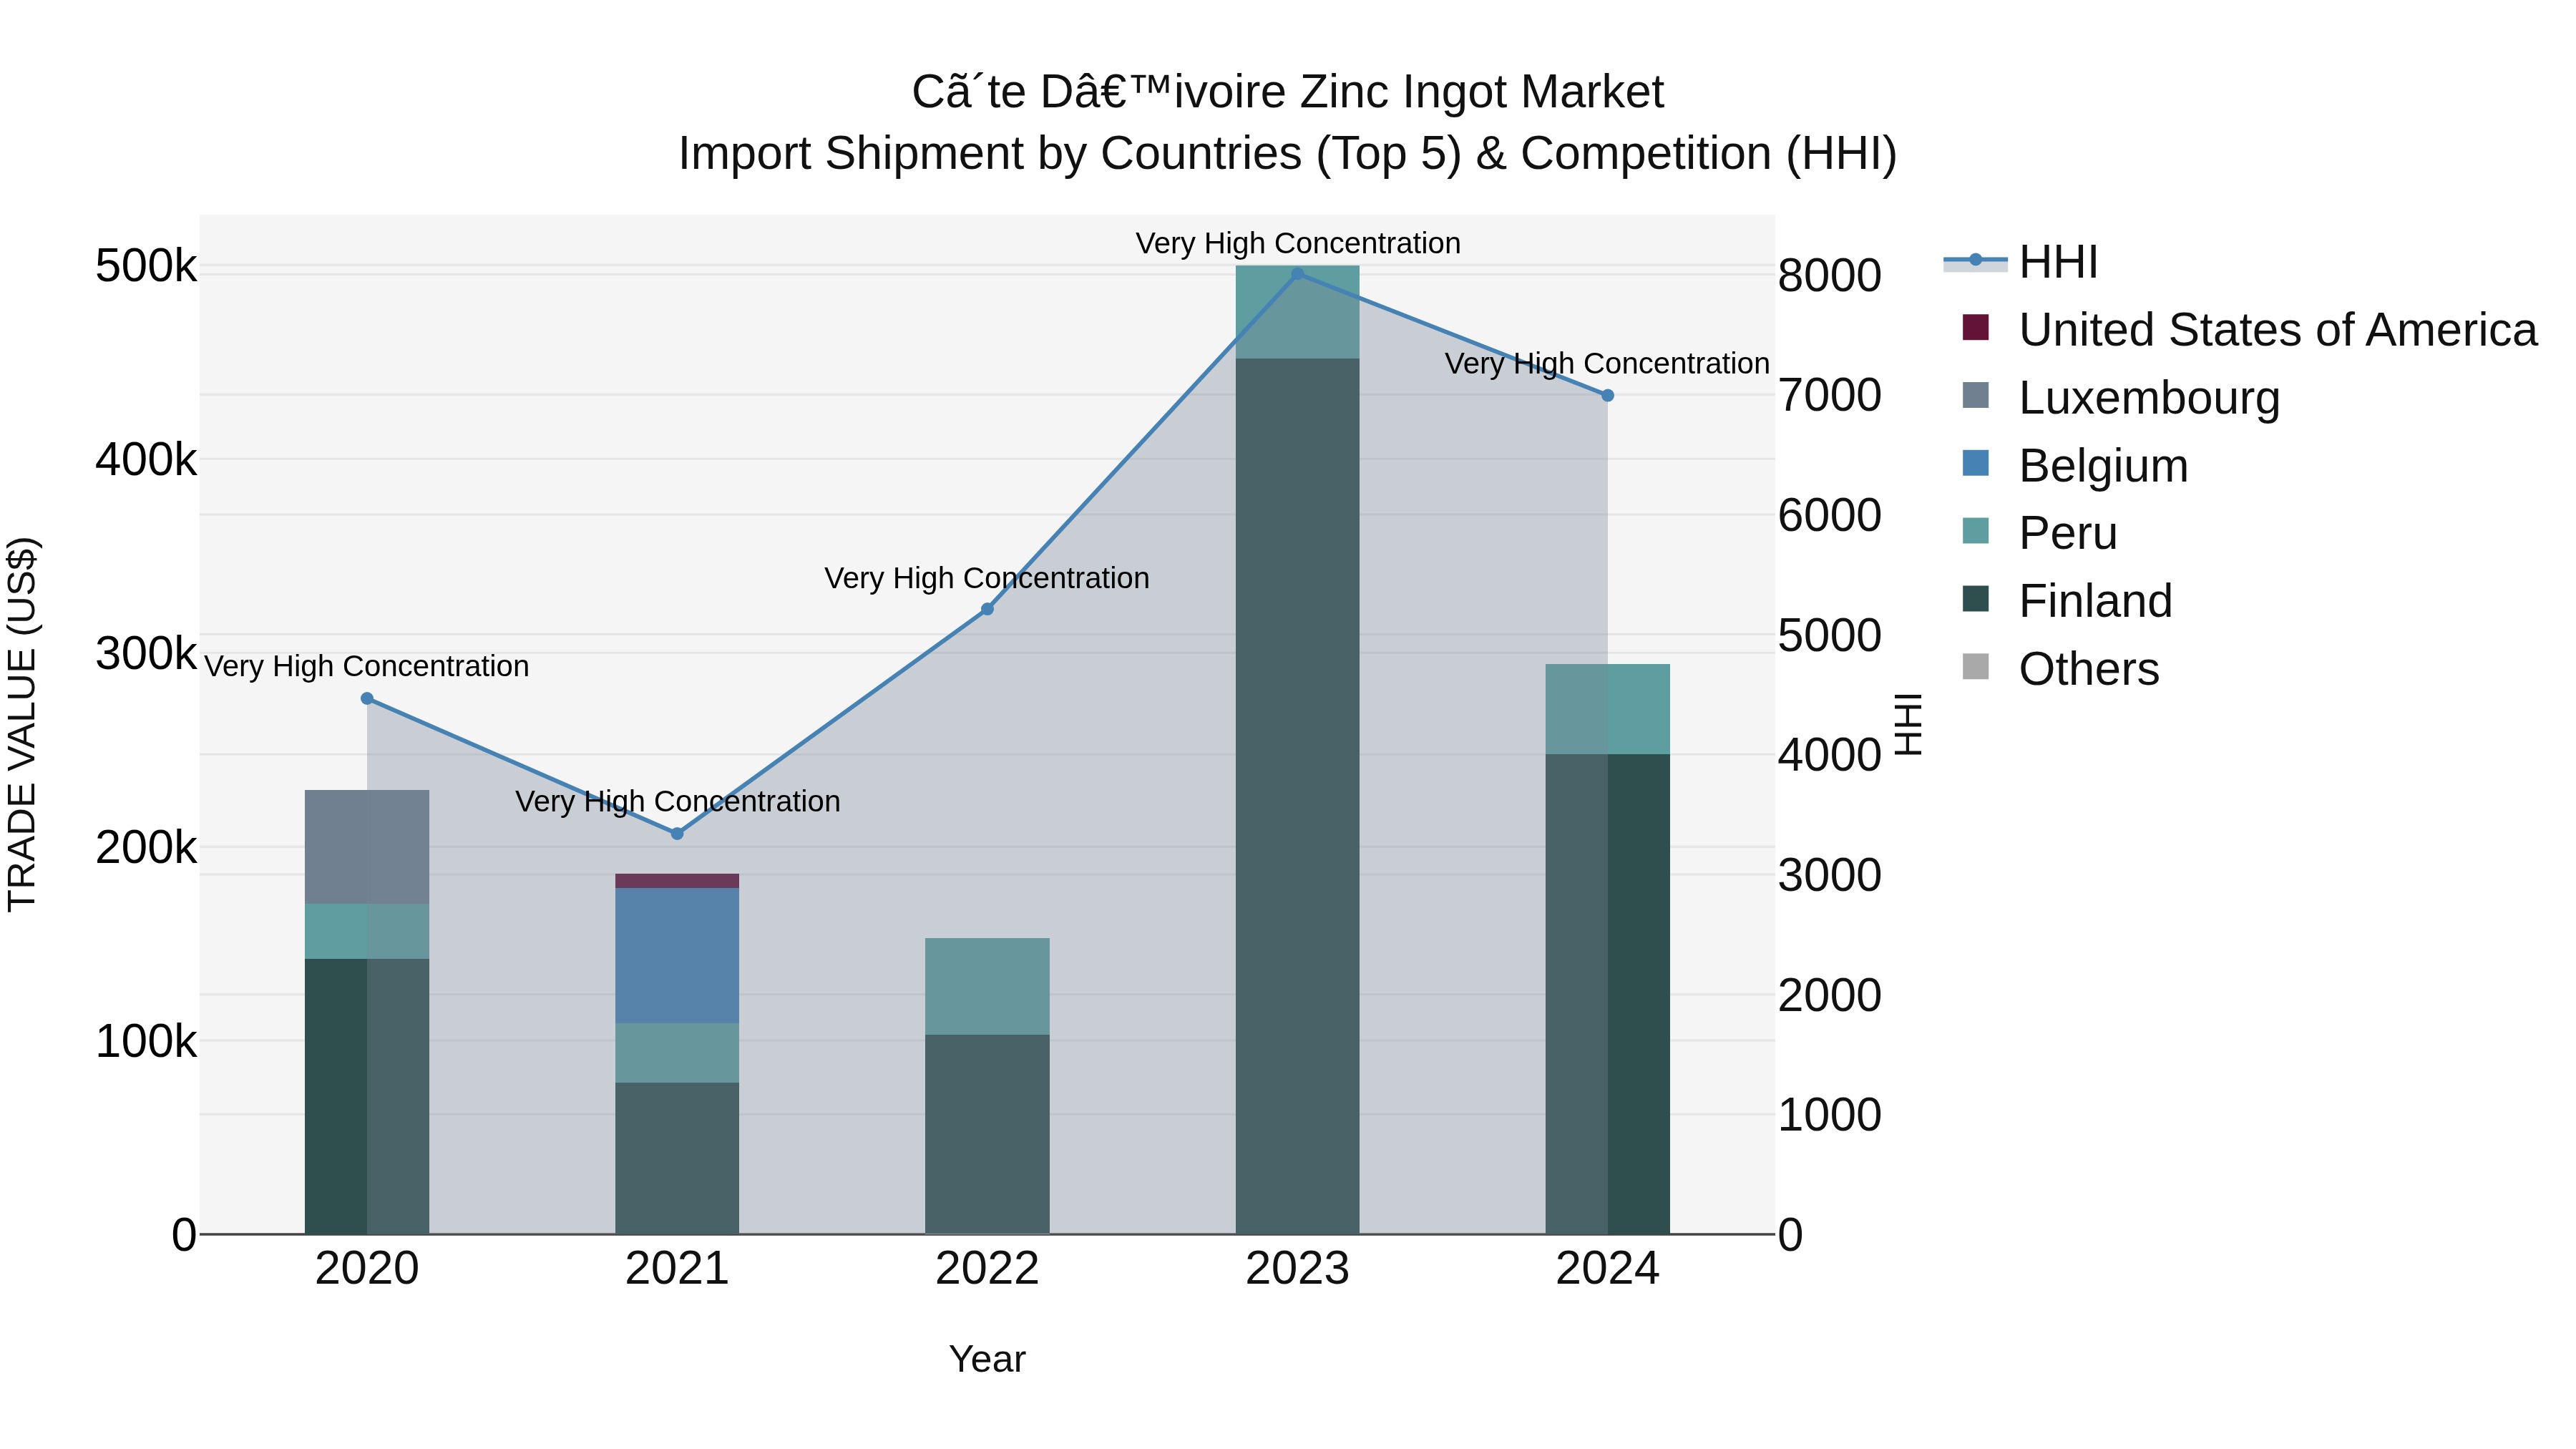Click the 8000 HHI axis tick
Image resolution: width=2576 pixels, height=1449 pixels.
click(x=1830, y=275)
